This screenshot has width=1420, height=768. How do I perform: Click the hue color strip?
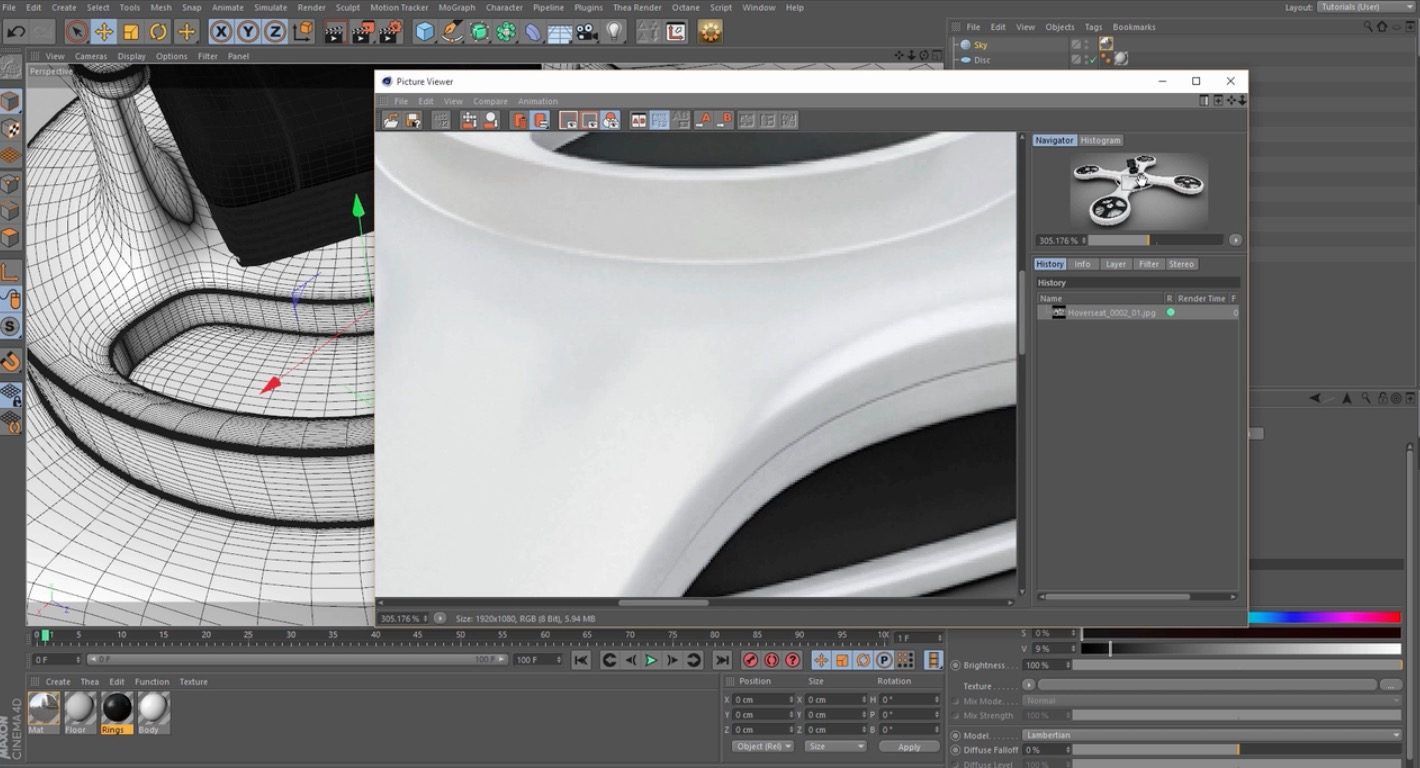point(1324,618)
